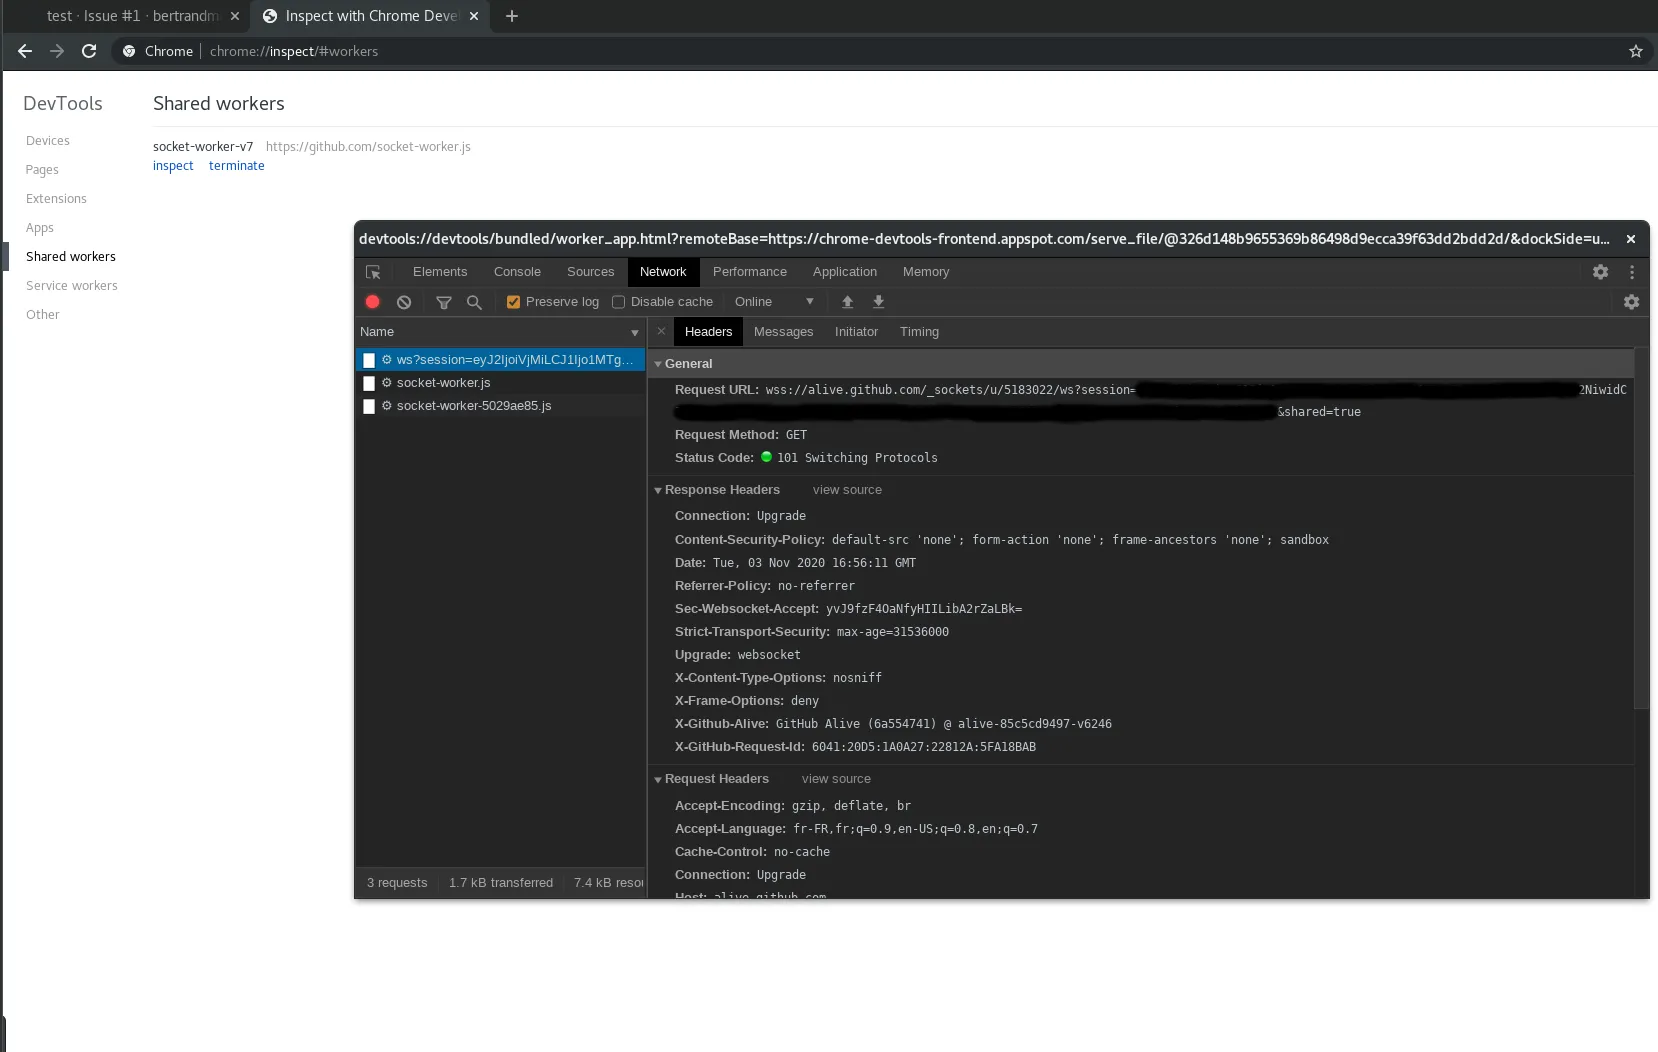Open network search magnifier

[x=474, y=302]
